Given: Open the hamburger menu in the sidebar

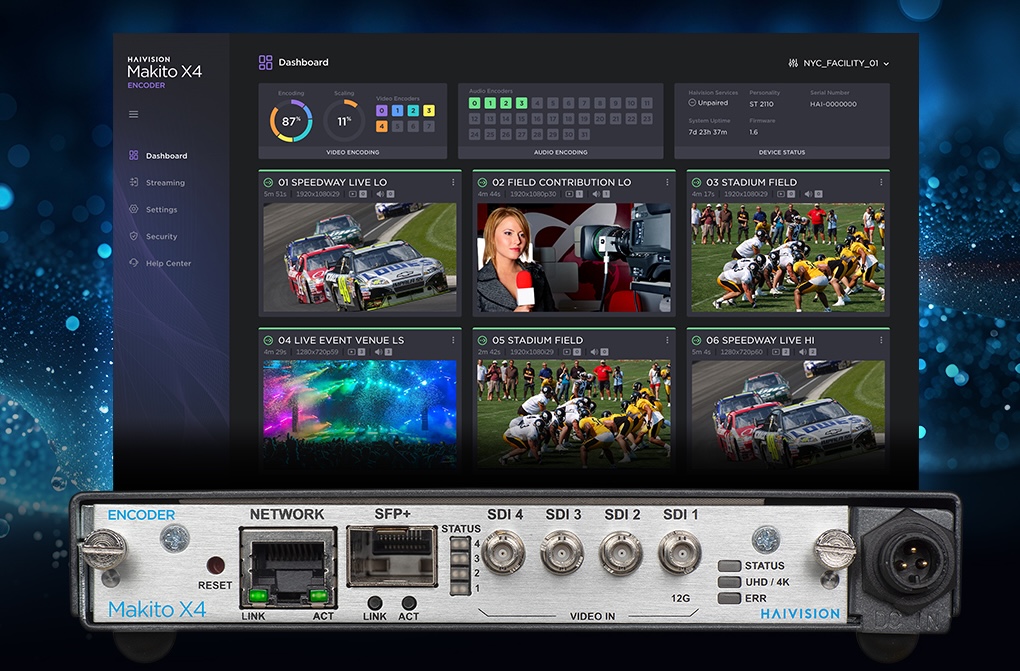Looking at the screenshot, I should click(x=133, y=115).
